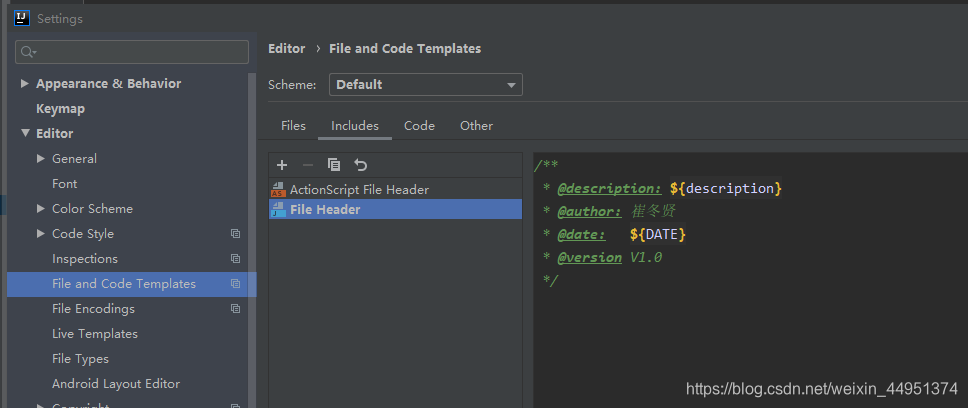
Task: Click the IntelliJ IDEA logo in title bar
Action: pyautogui.click(x=22, y=19)
